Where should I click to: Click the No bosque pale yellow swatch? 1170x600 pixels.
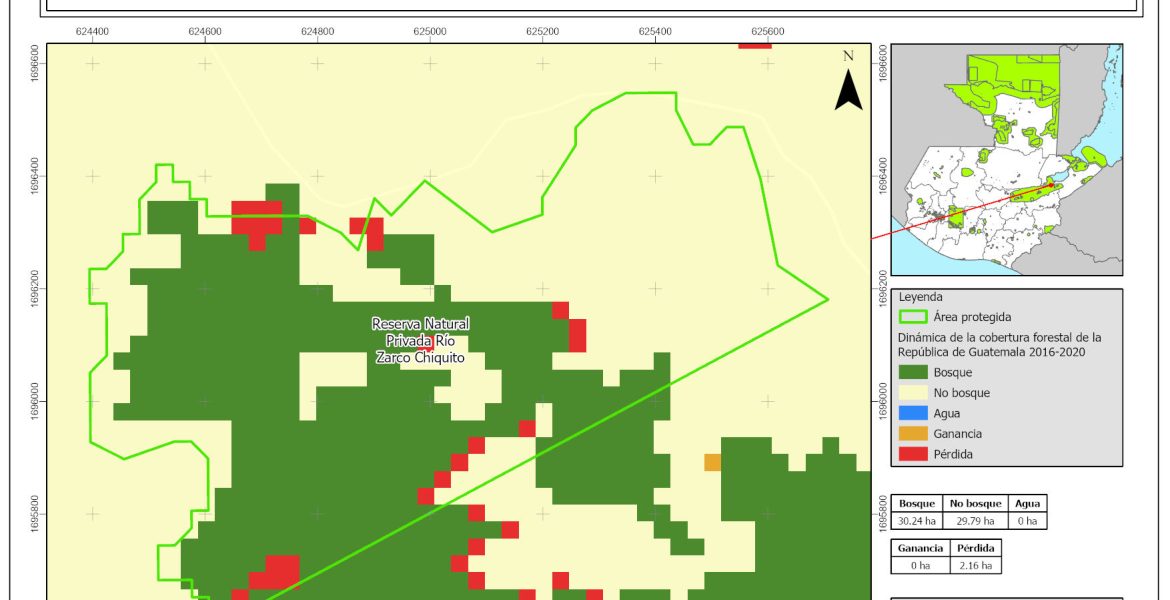tap(912, 393)
